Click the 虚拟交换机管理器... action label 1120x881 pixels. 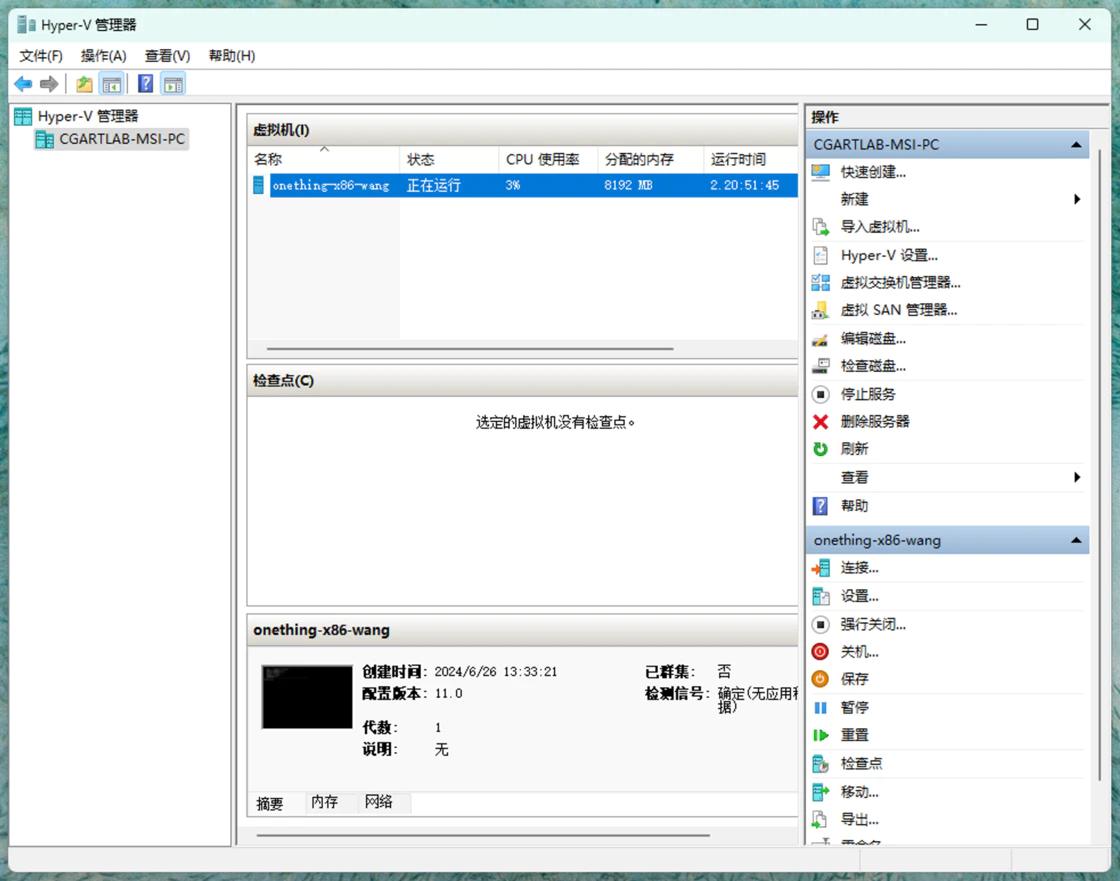coord(900,283)
